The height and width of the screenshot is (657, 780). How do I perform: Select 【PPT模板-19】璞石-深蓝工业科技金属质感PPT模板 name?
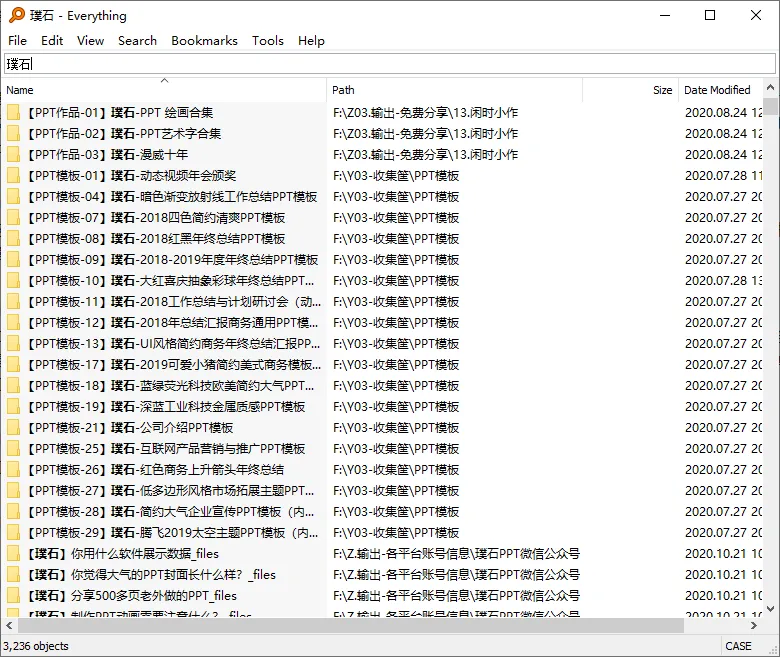[x=165, y=407]
